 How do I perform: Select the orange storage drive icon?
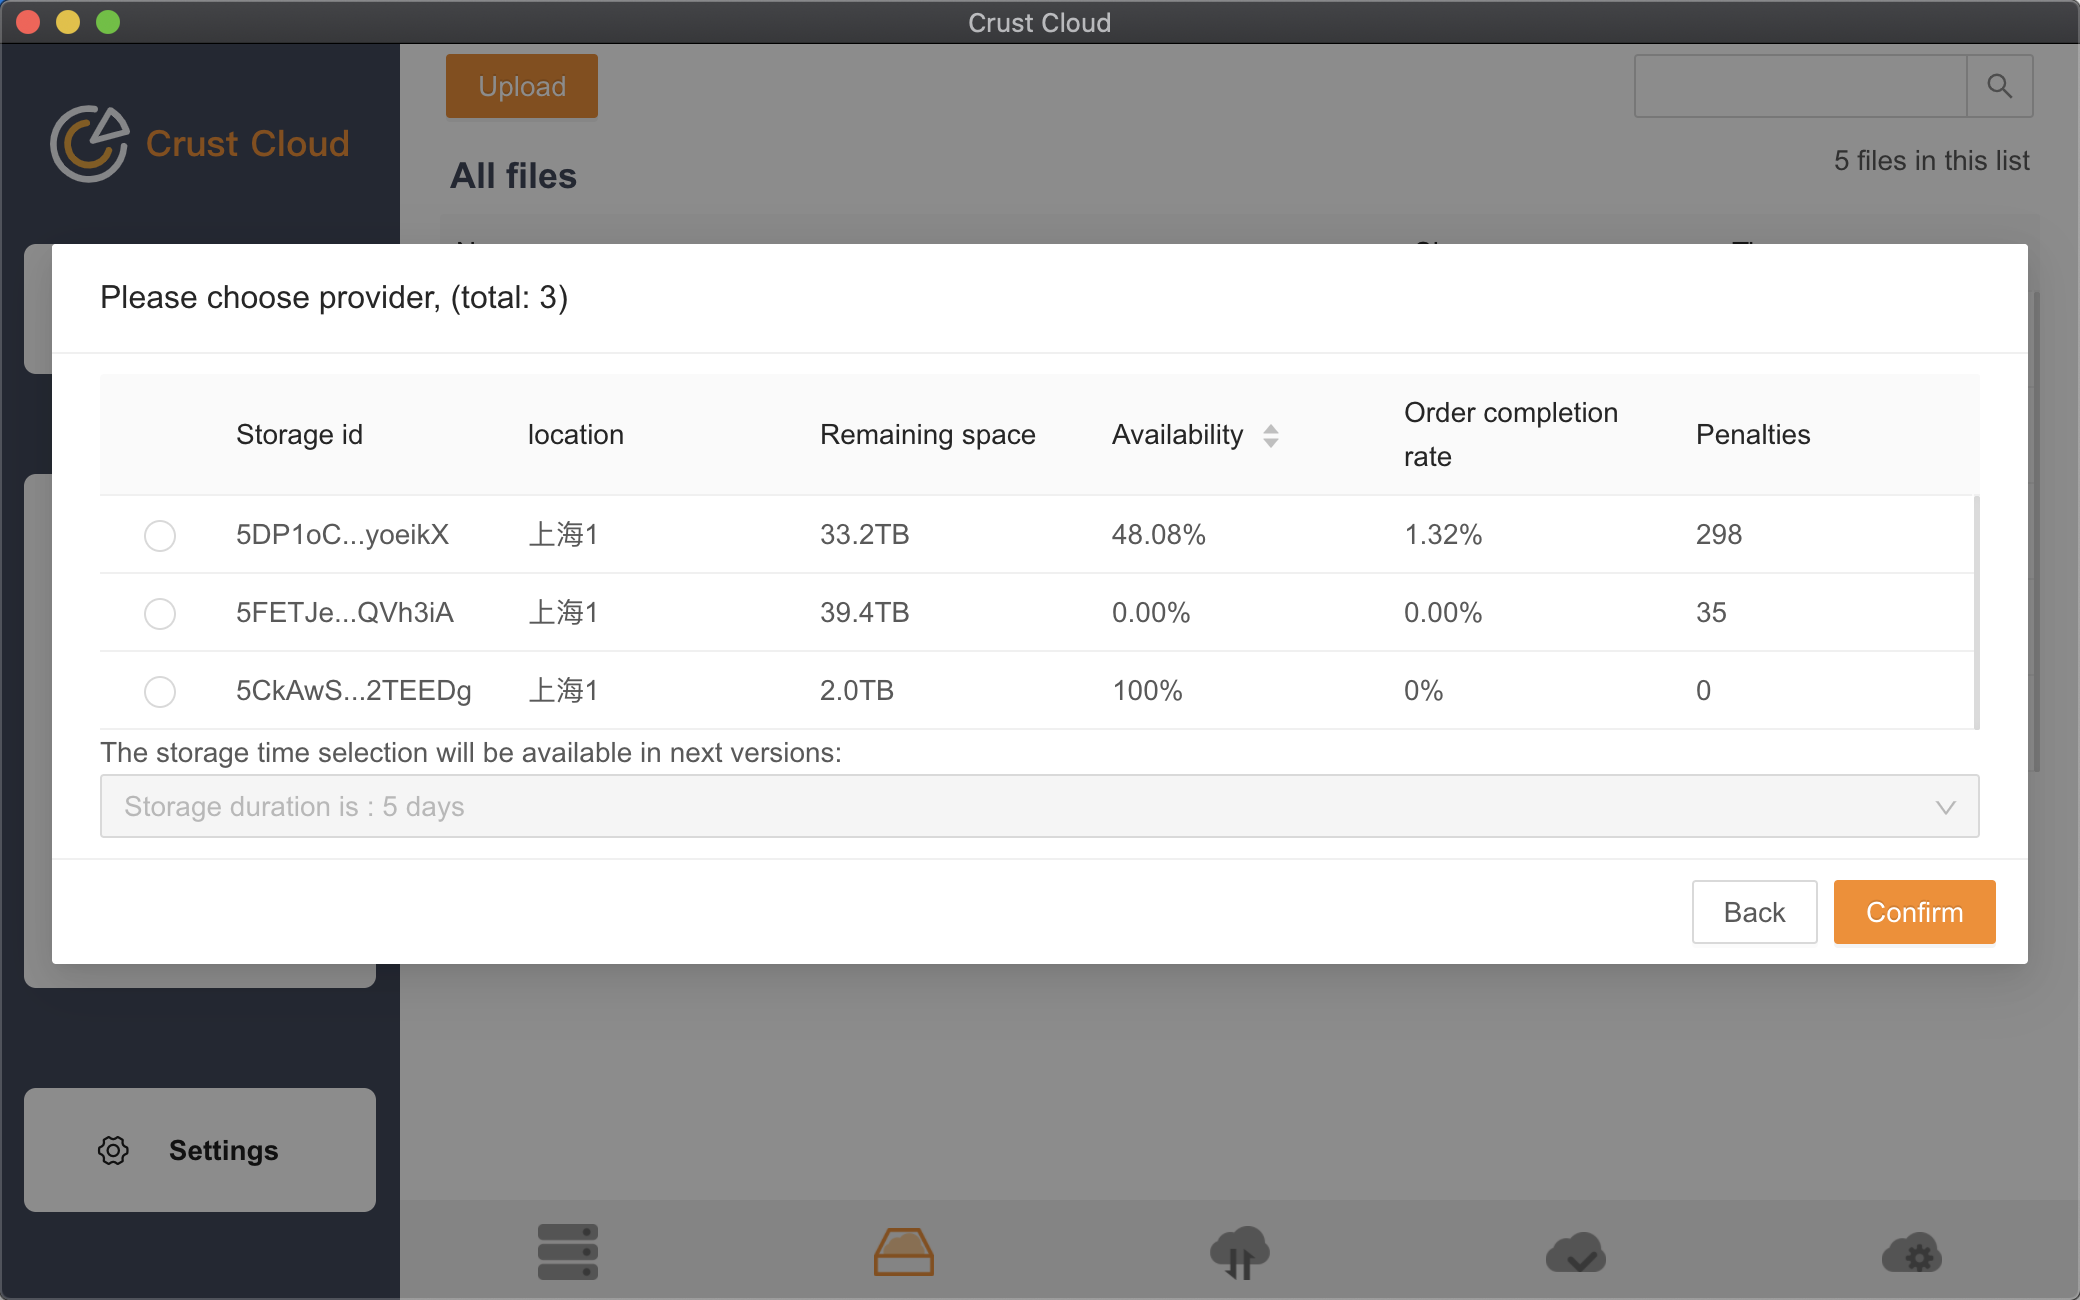click(x=903, y=1252)
